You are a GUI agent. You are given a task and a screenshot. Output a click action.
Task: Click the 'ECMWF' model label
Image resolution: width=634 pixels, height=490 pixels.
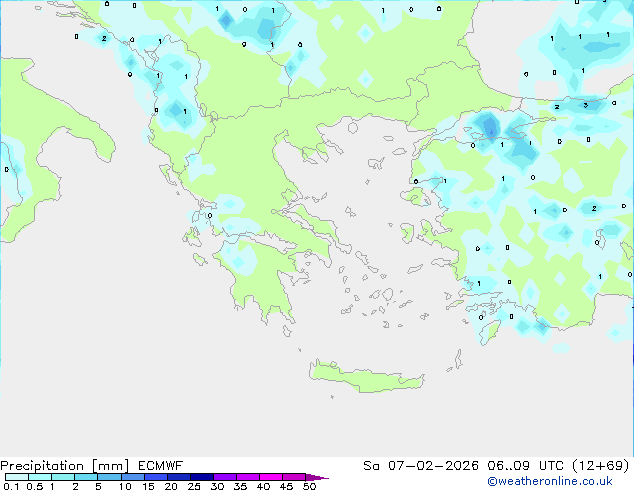[x=161, y=466]
